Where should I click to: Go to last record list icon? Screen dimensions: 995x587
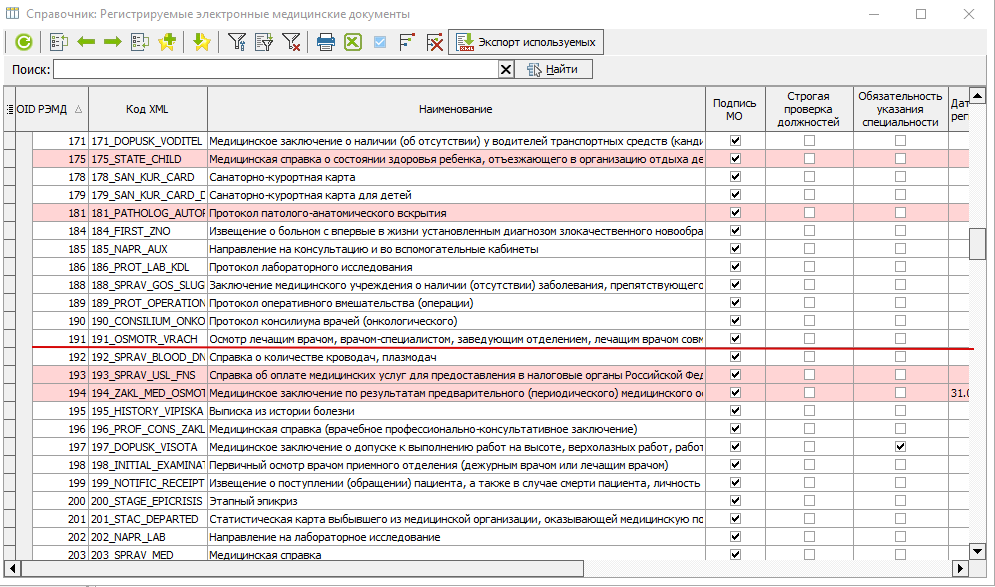[140, 43]
